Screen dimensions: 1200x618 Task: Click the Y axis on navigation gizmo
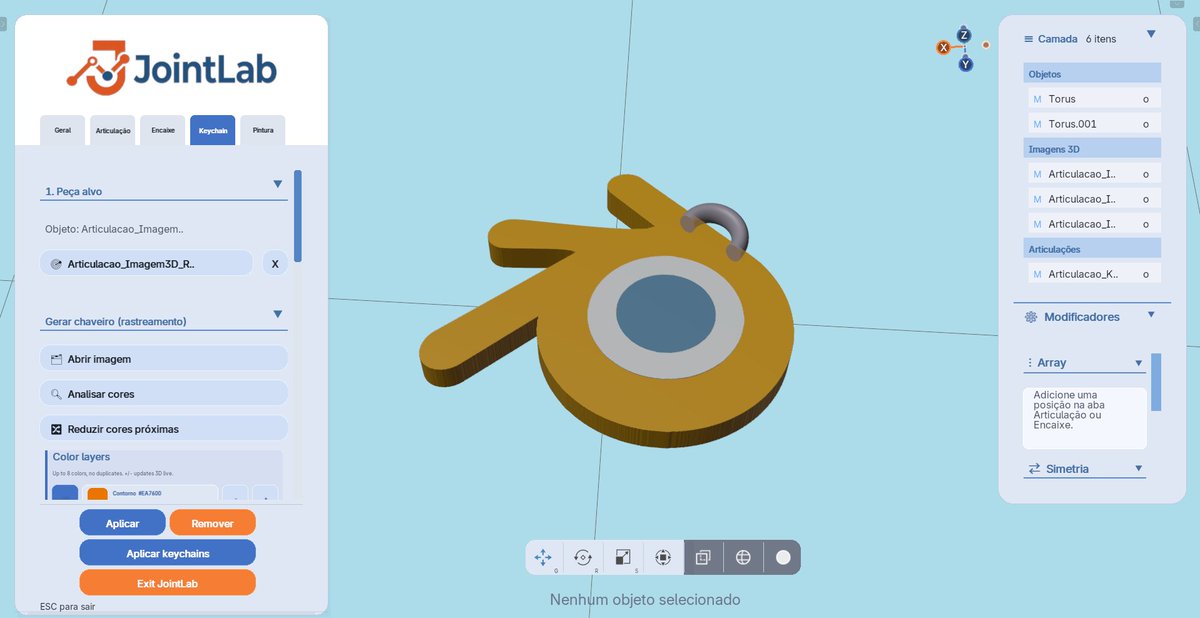(966, 64)
